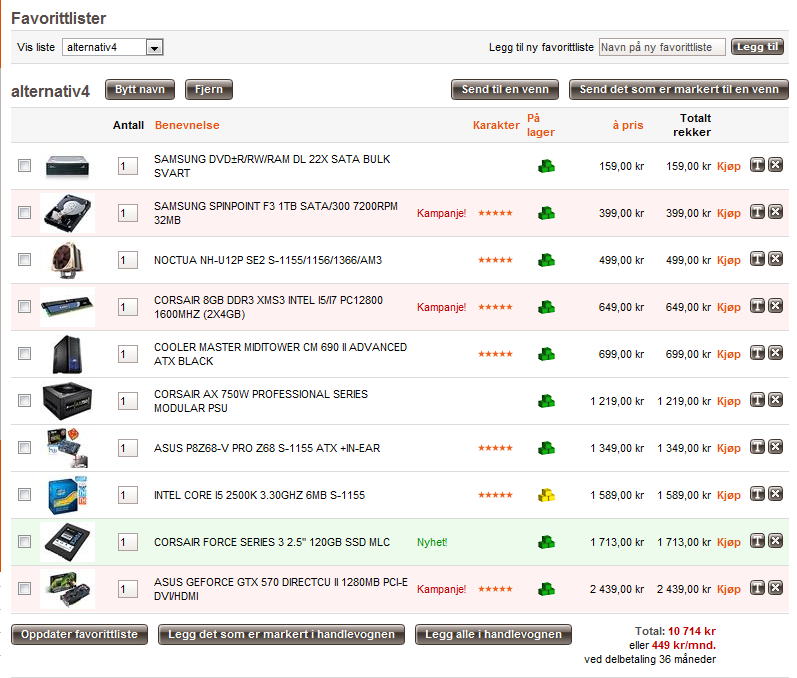Remove Samsung Spinpoint F3 with X icon
The width and height of the screenshot is (797, 678).
[x=775, y=212]
